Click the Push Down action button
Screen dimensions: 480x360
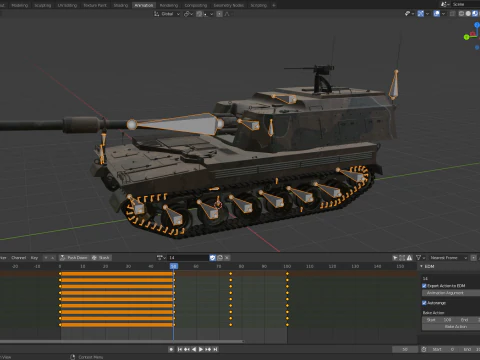pyautogui.click(x=74, y=258)
